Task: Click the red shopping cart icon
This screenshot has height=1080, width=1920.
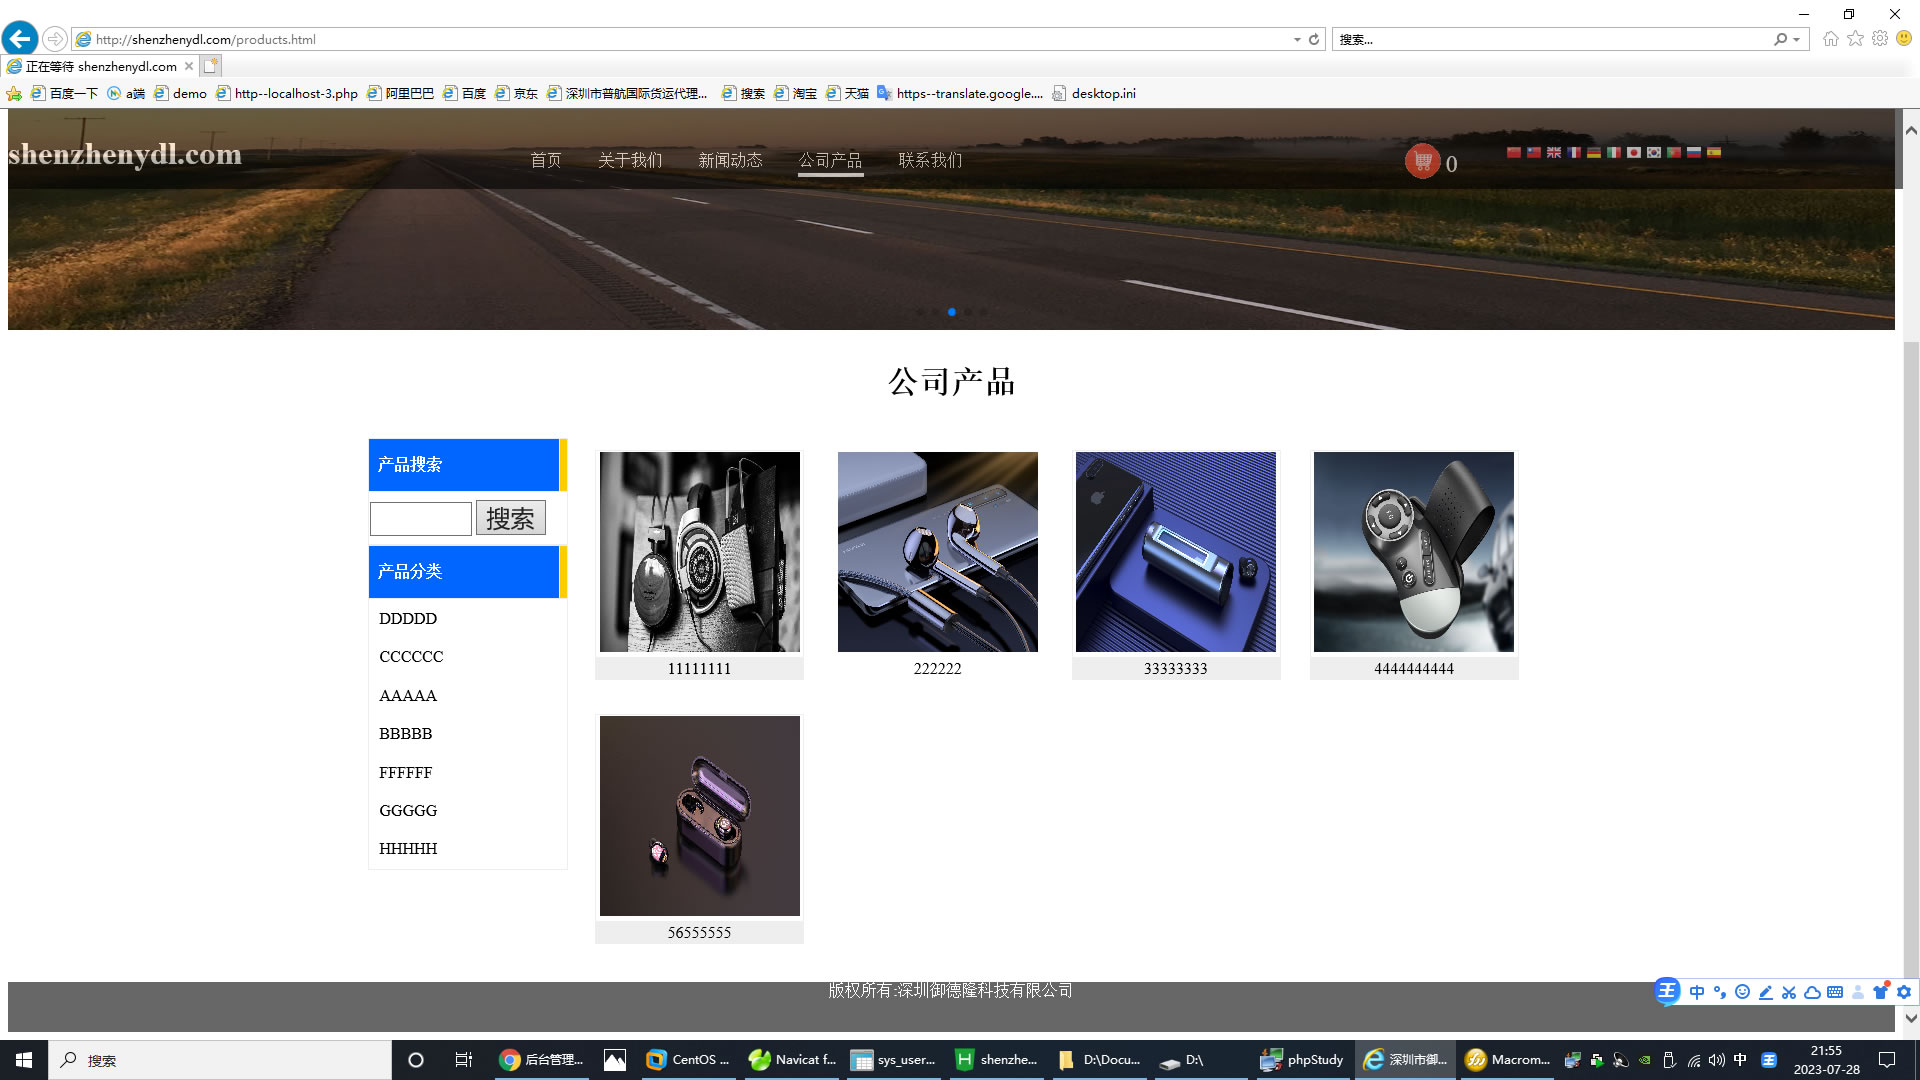Action: [x=1422, y=161]
